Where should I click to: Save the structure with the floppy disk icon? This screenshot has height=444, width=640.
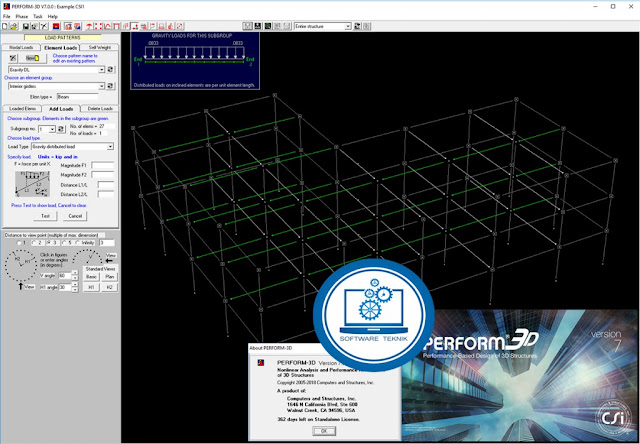[x=26, y=26]
